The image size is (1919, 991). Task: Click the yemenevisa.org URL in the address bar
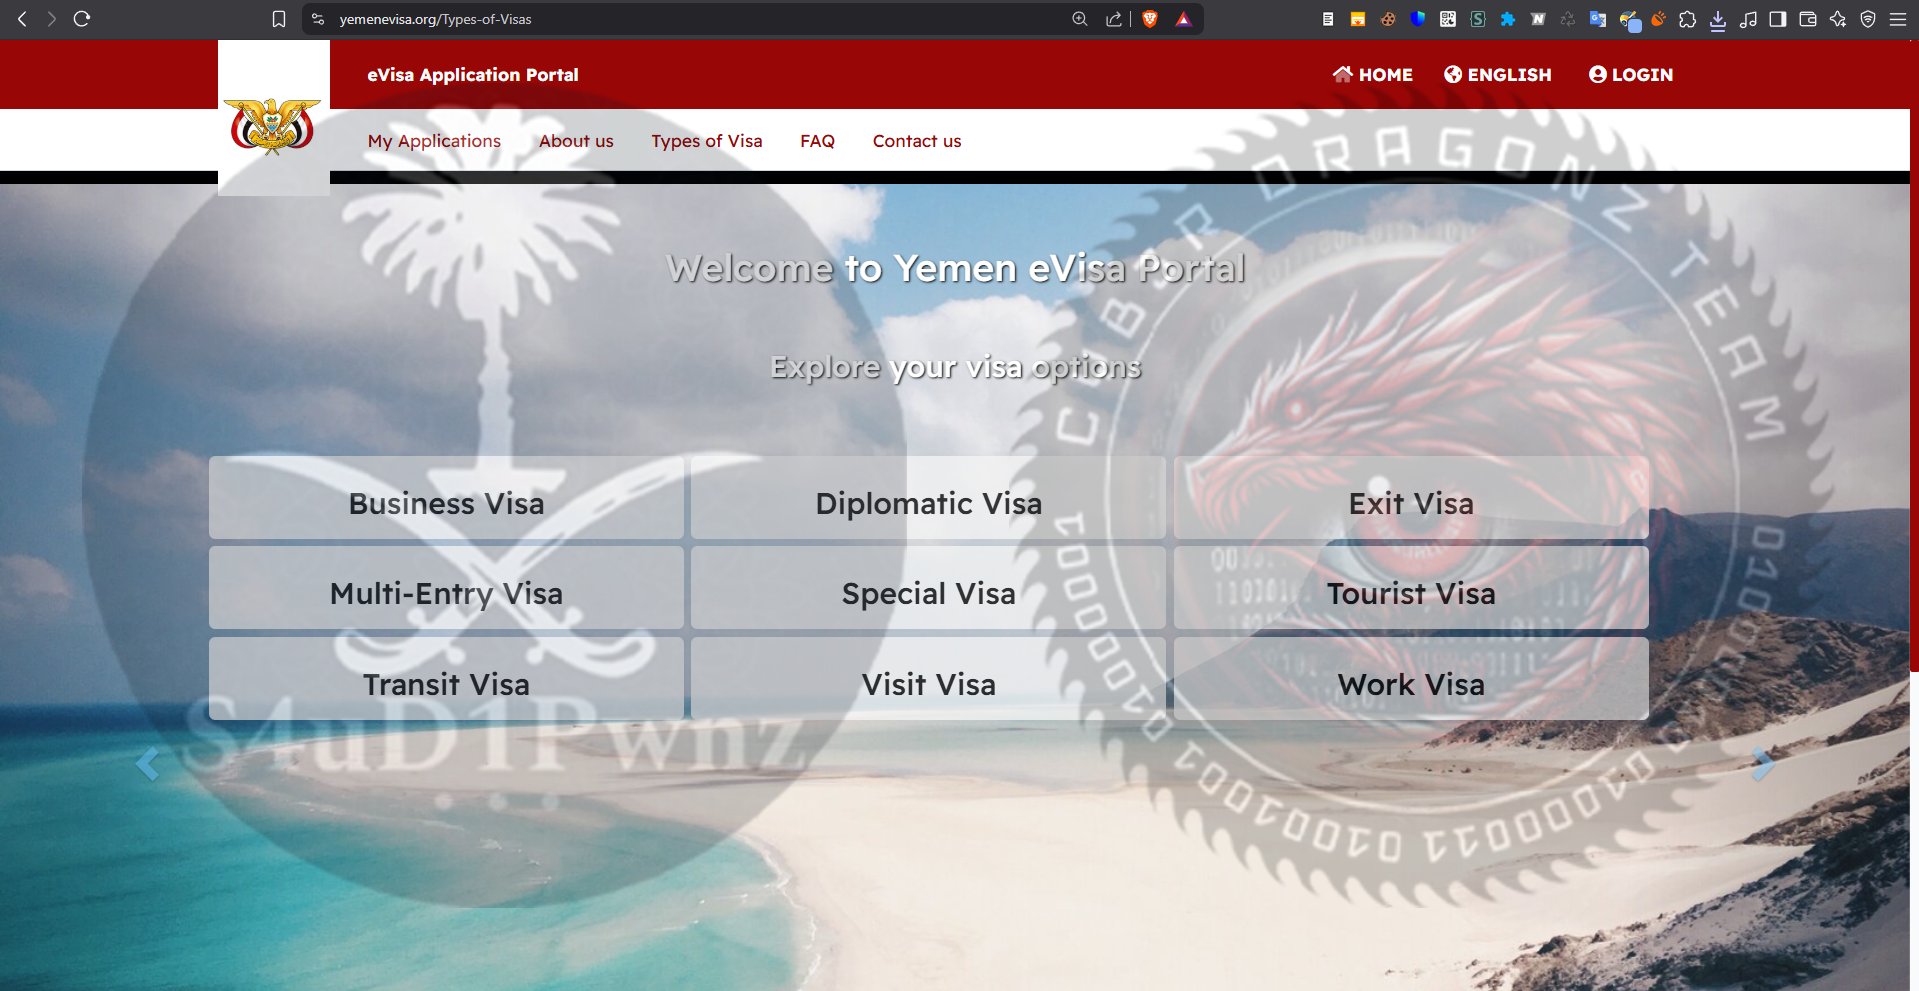coord(435,19)
